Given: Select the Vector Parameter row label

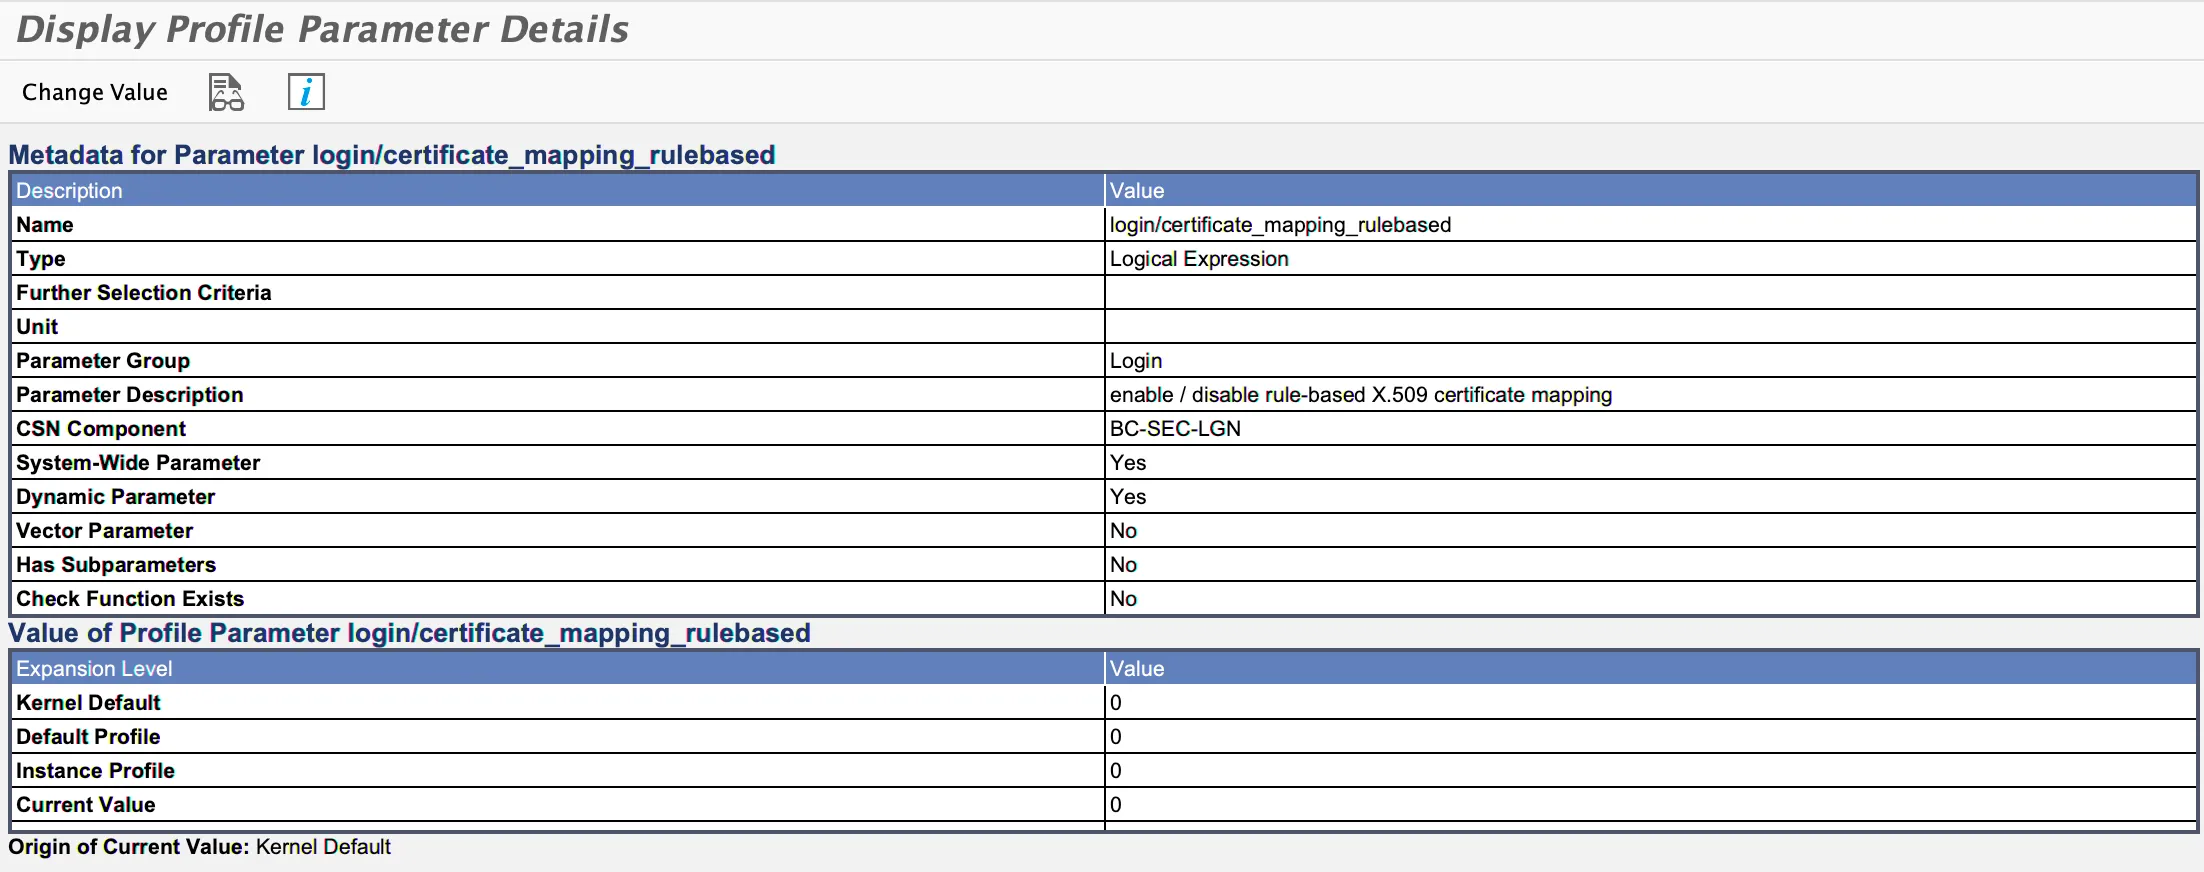Looking at the screenshot, I should point(105,530).
